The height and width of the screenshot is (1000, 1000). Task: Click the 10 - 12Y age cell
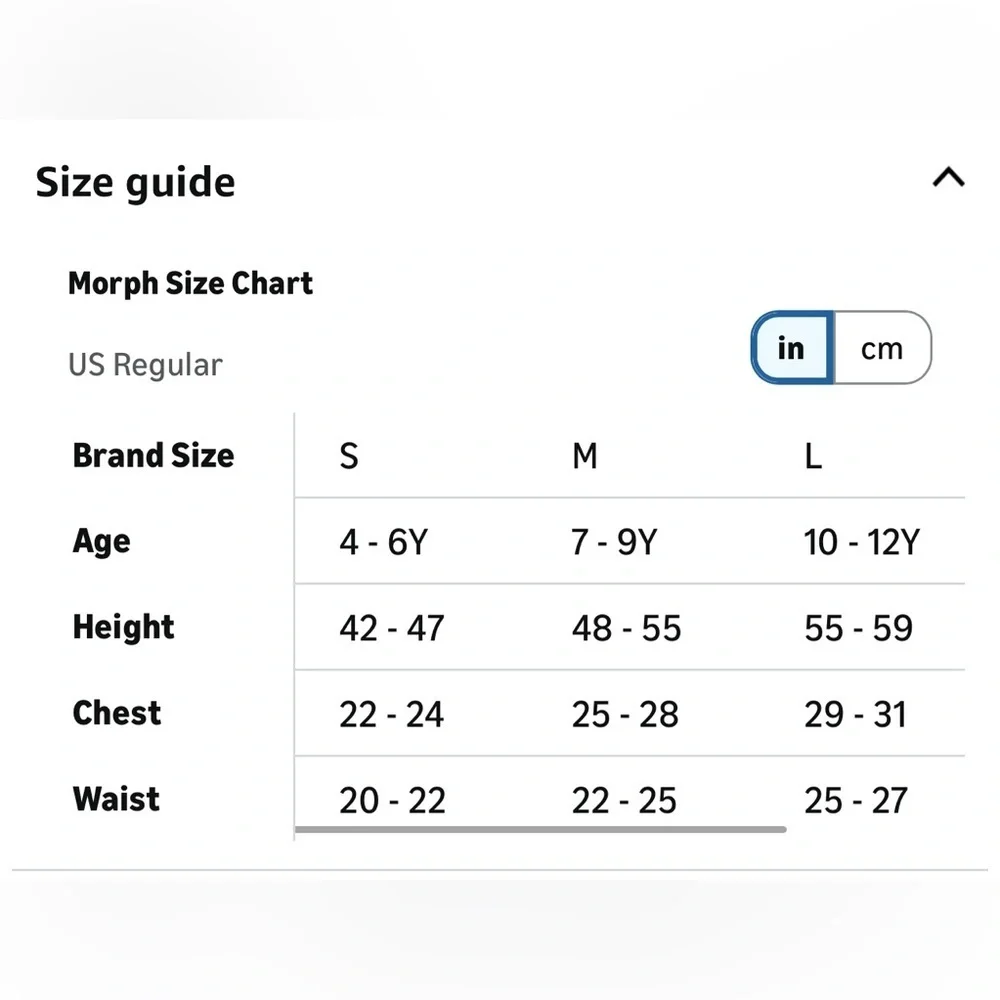pyautogui.click(x=862, y=542)
